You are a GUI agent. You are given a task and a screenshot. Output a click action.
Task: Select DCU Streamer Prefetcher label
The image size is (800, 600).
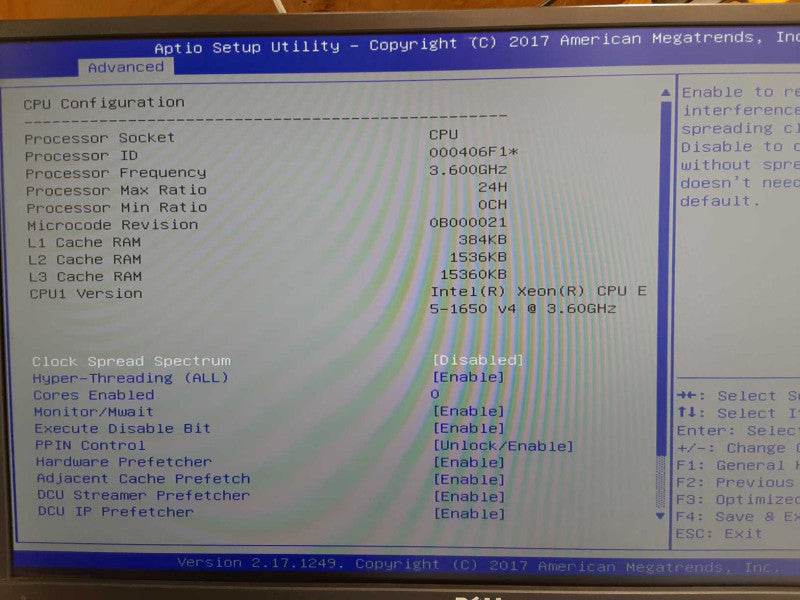(143, 495)
